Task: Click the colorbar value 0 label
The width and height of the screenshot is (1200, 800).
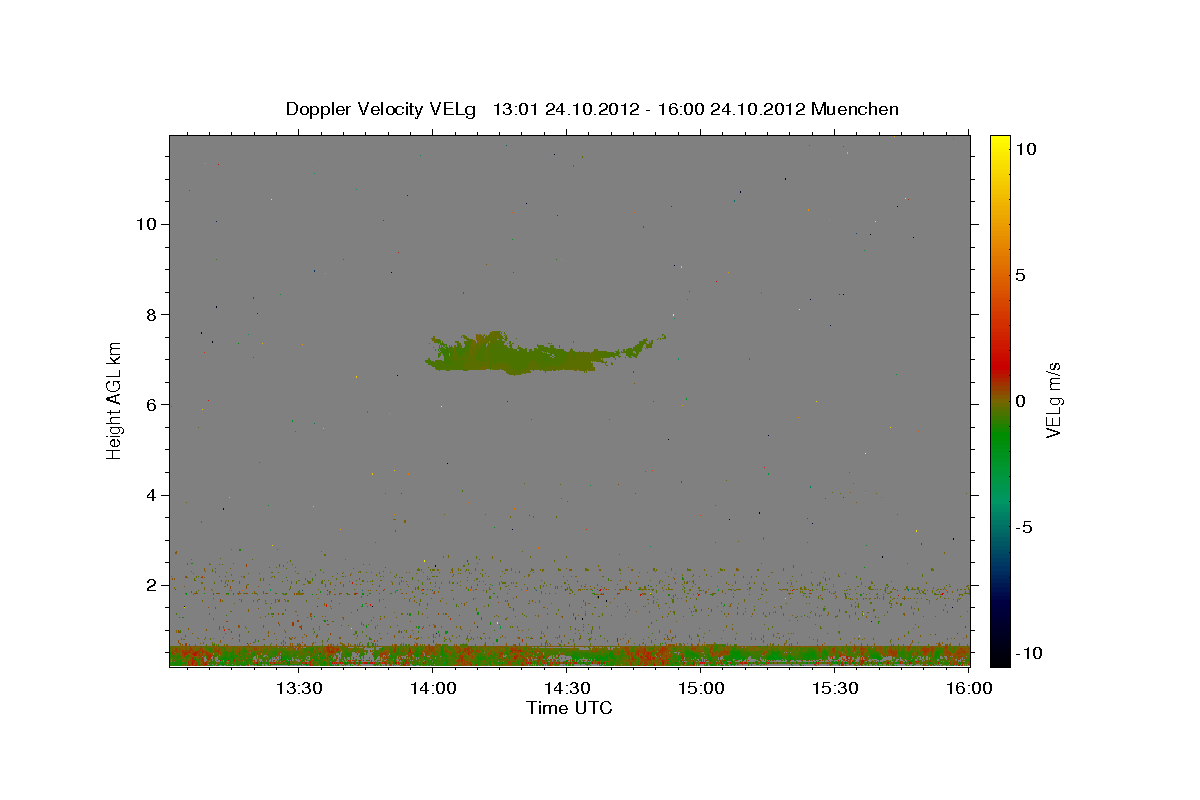Action: tap(1020, 401)
